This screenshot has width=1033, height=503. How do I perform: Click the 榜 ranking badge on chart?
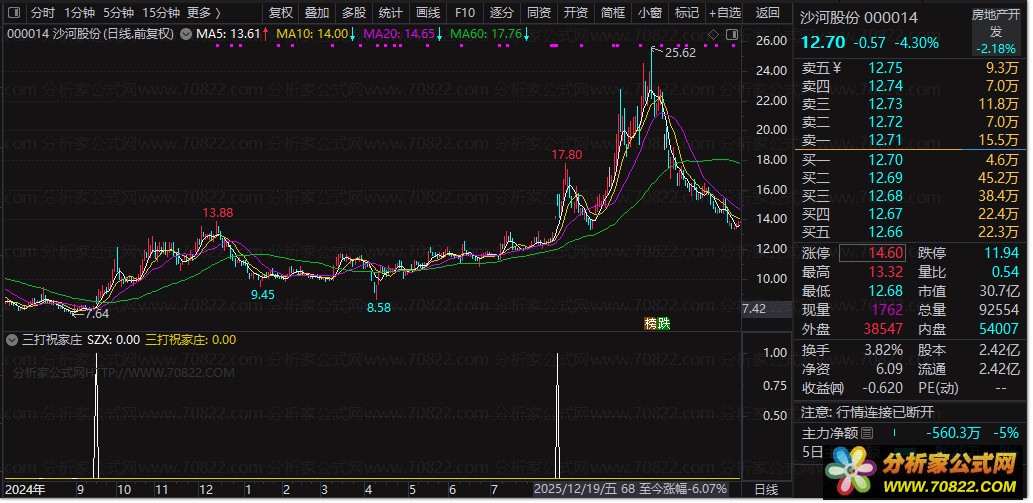tap(650, 323)
